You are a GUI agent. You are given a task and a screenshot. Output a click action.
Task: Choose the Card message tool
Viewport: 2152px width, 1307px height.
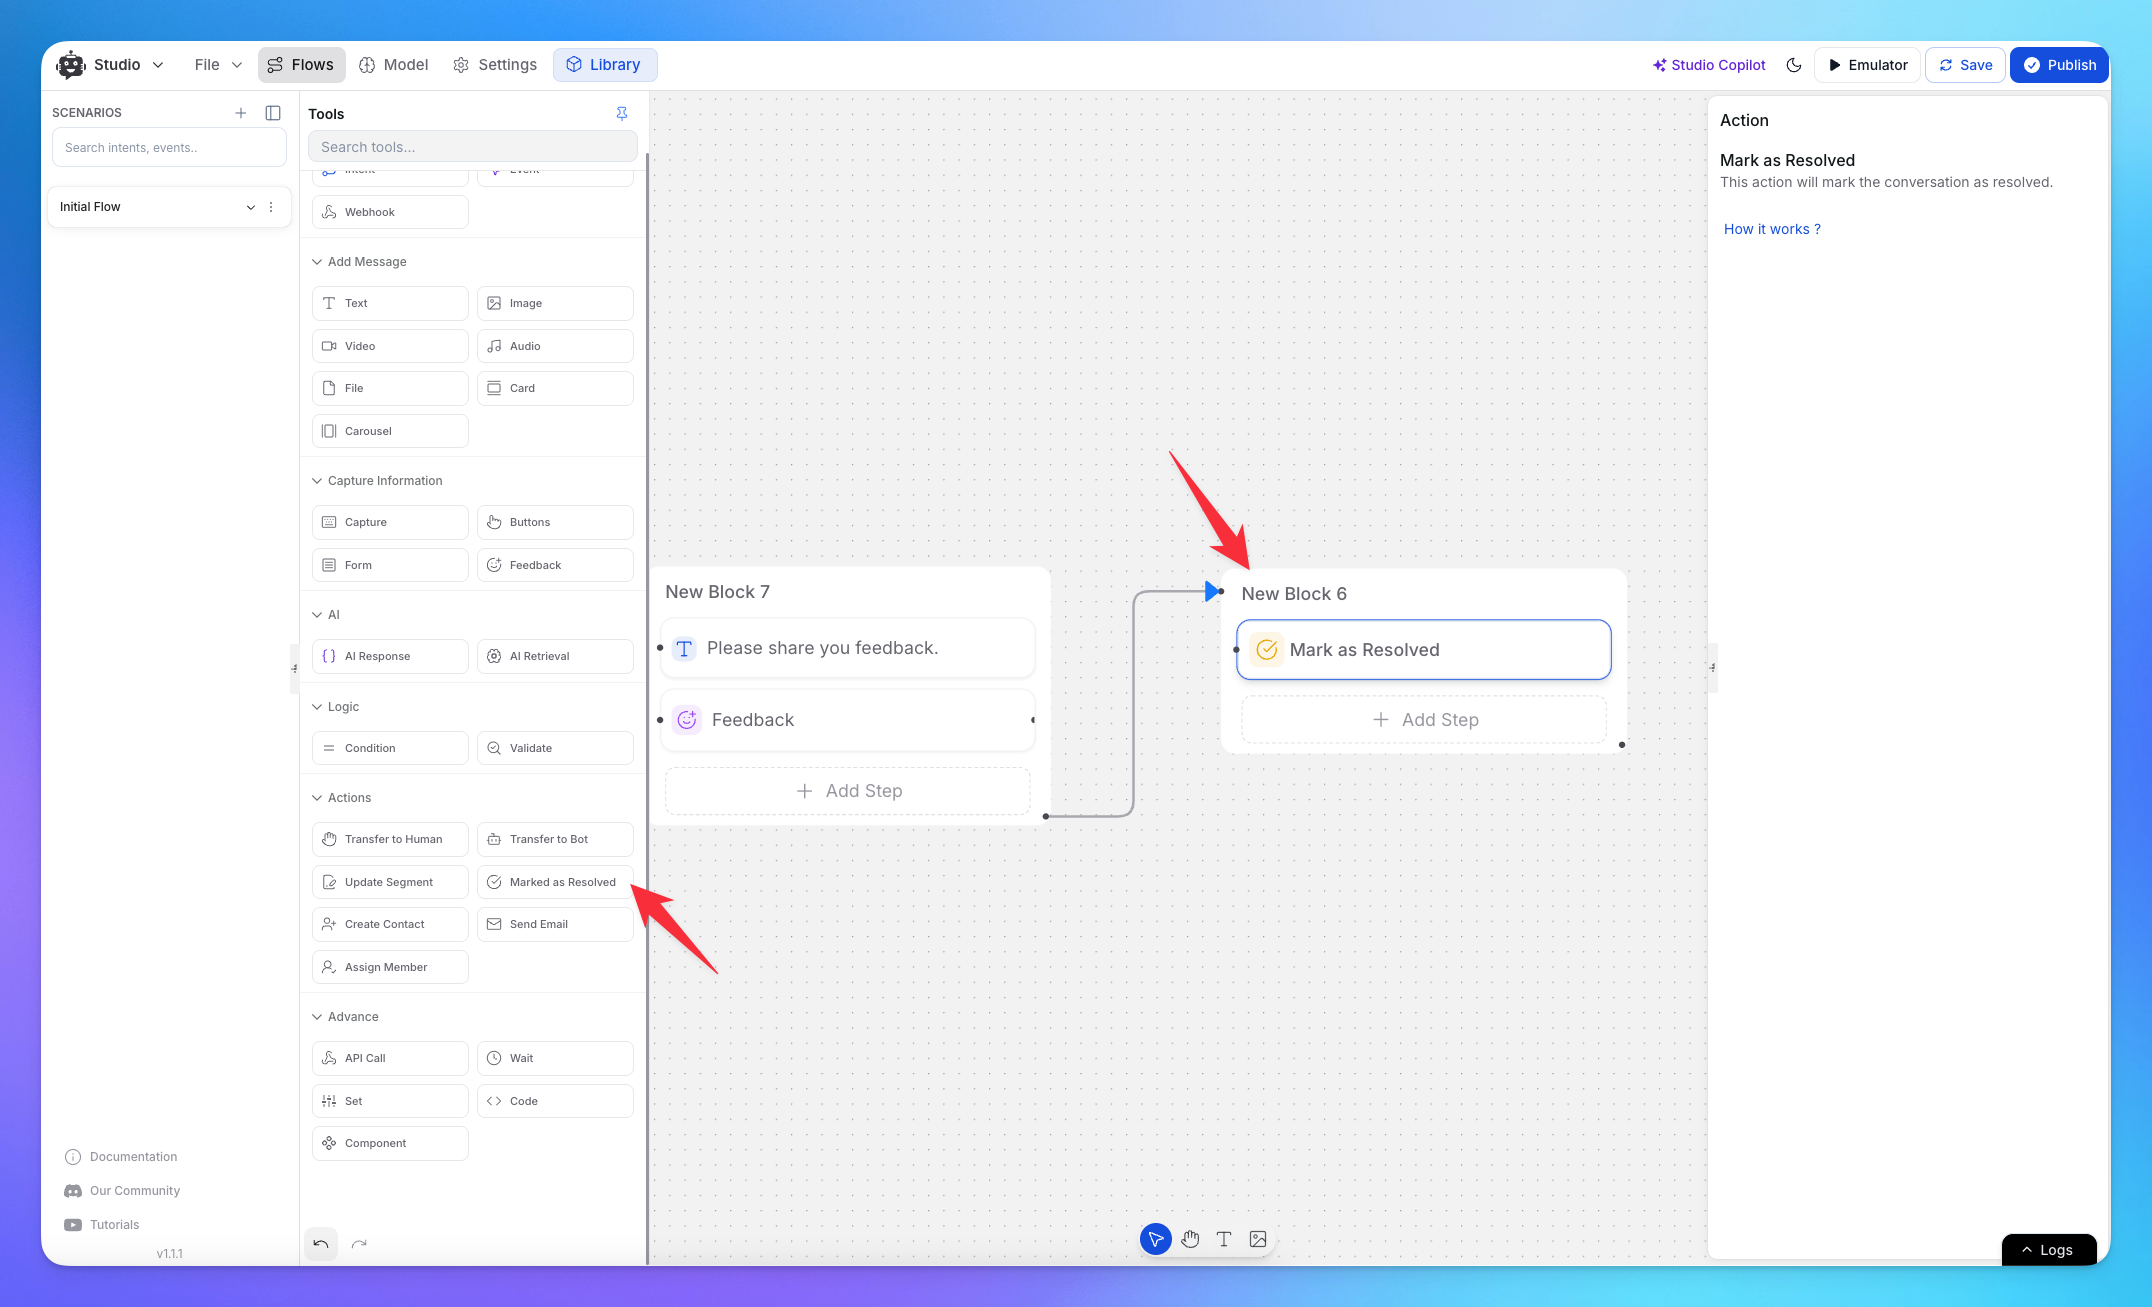point(555,388)
